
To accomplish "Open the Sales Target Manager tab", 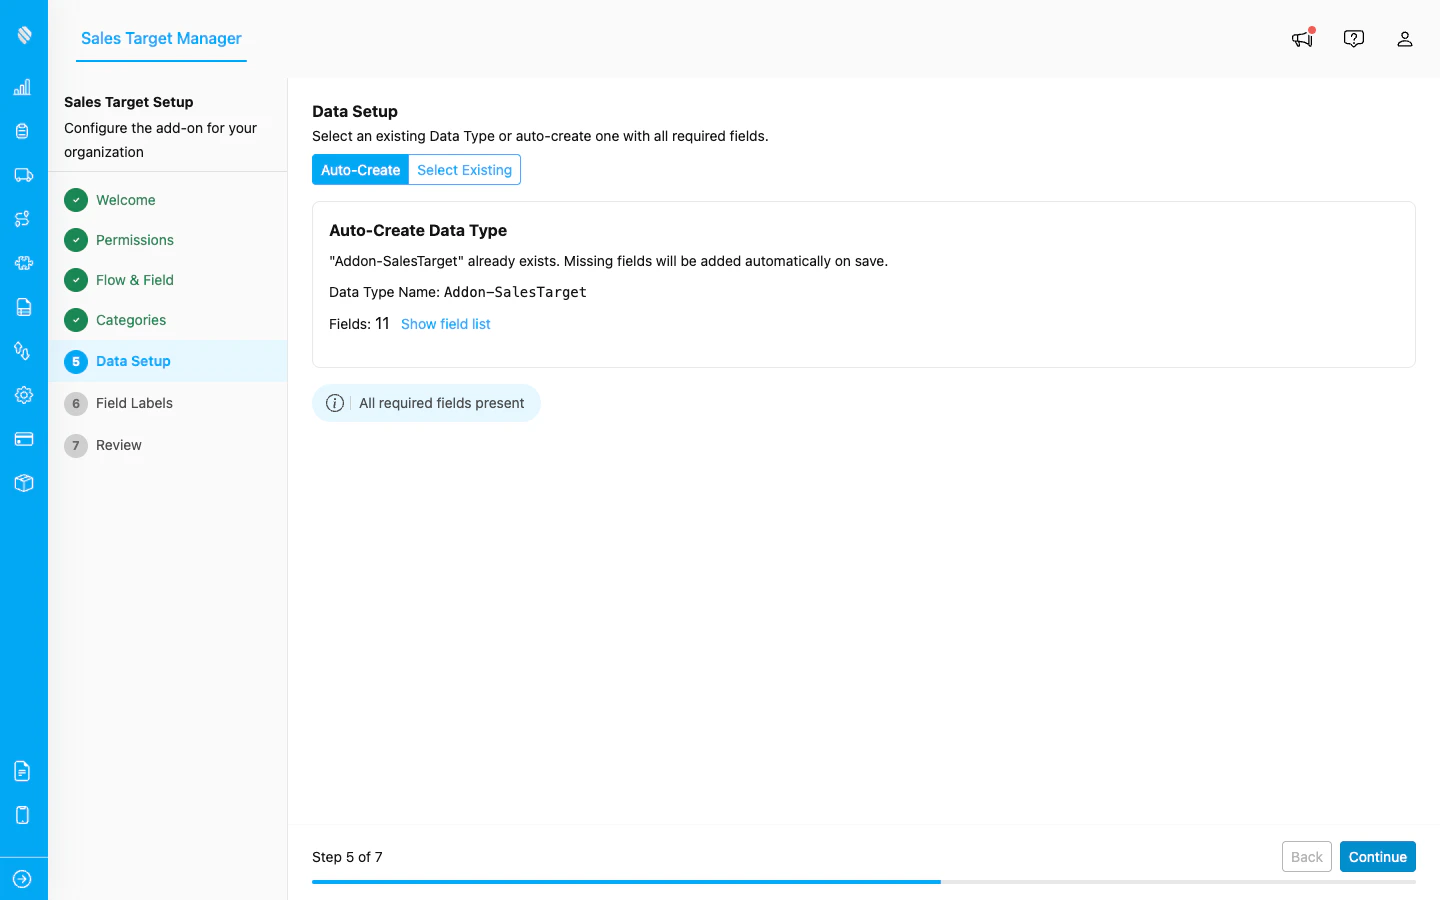I will click(x=160, y=39).
